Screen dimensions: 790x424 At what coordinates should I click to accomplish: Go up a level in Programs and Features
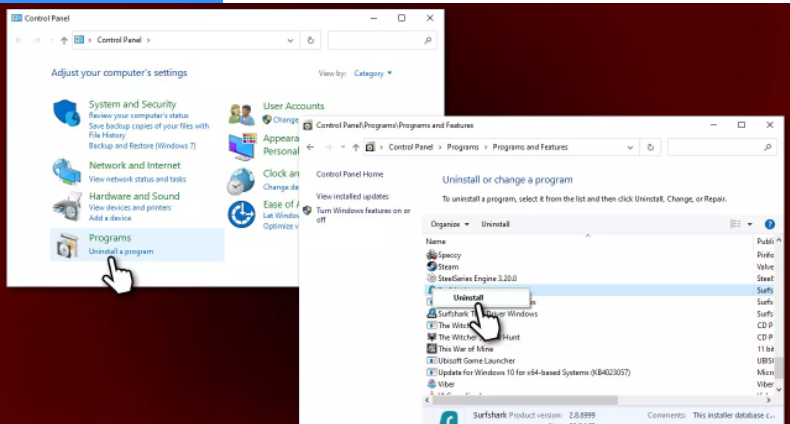(x=356, y=147)
